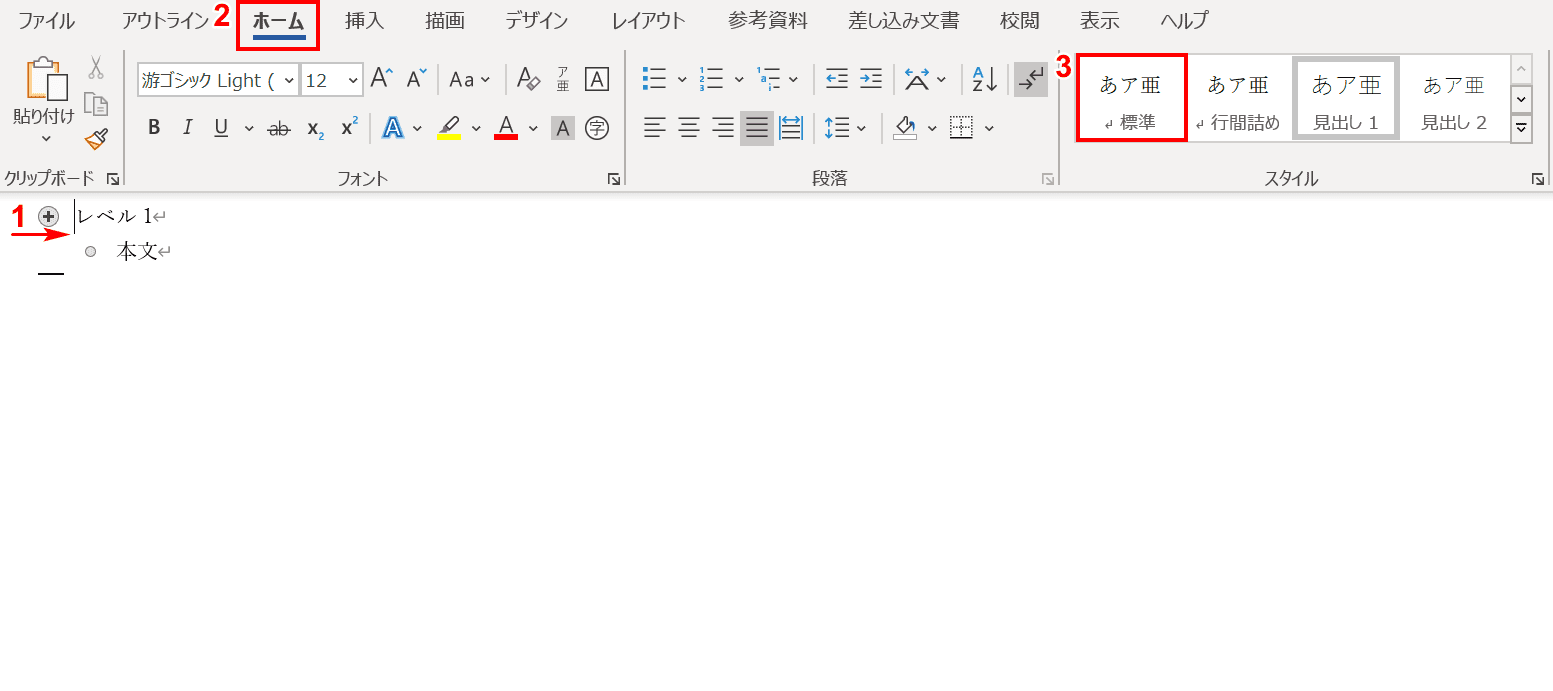
Task: Apply superscript formatting
Action: [348, 128]
